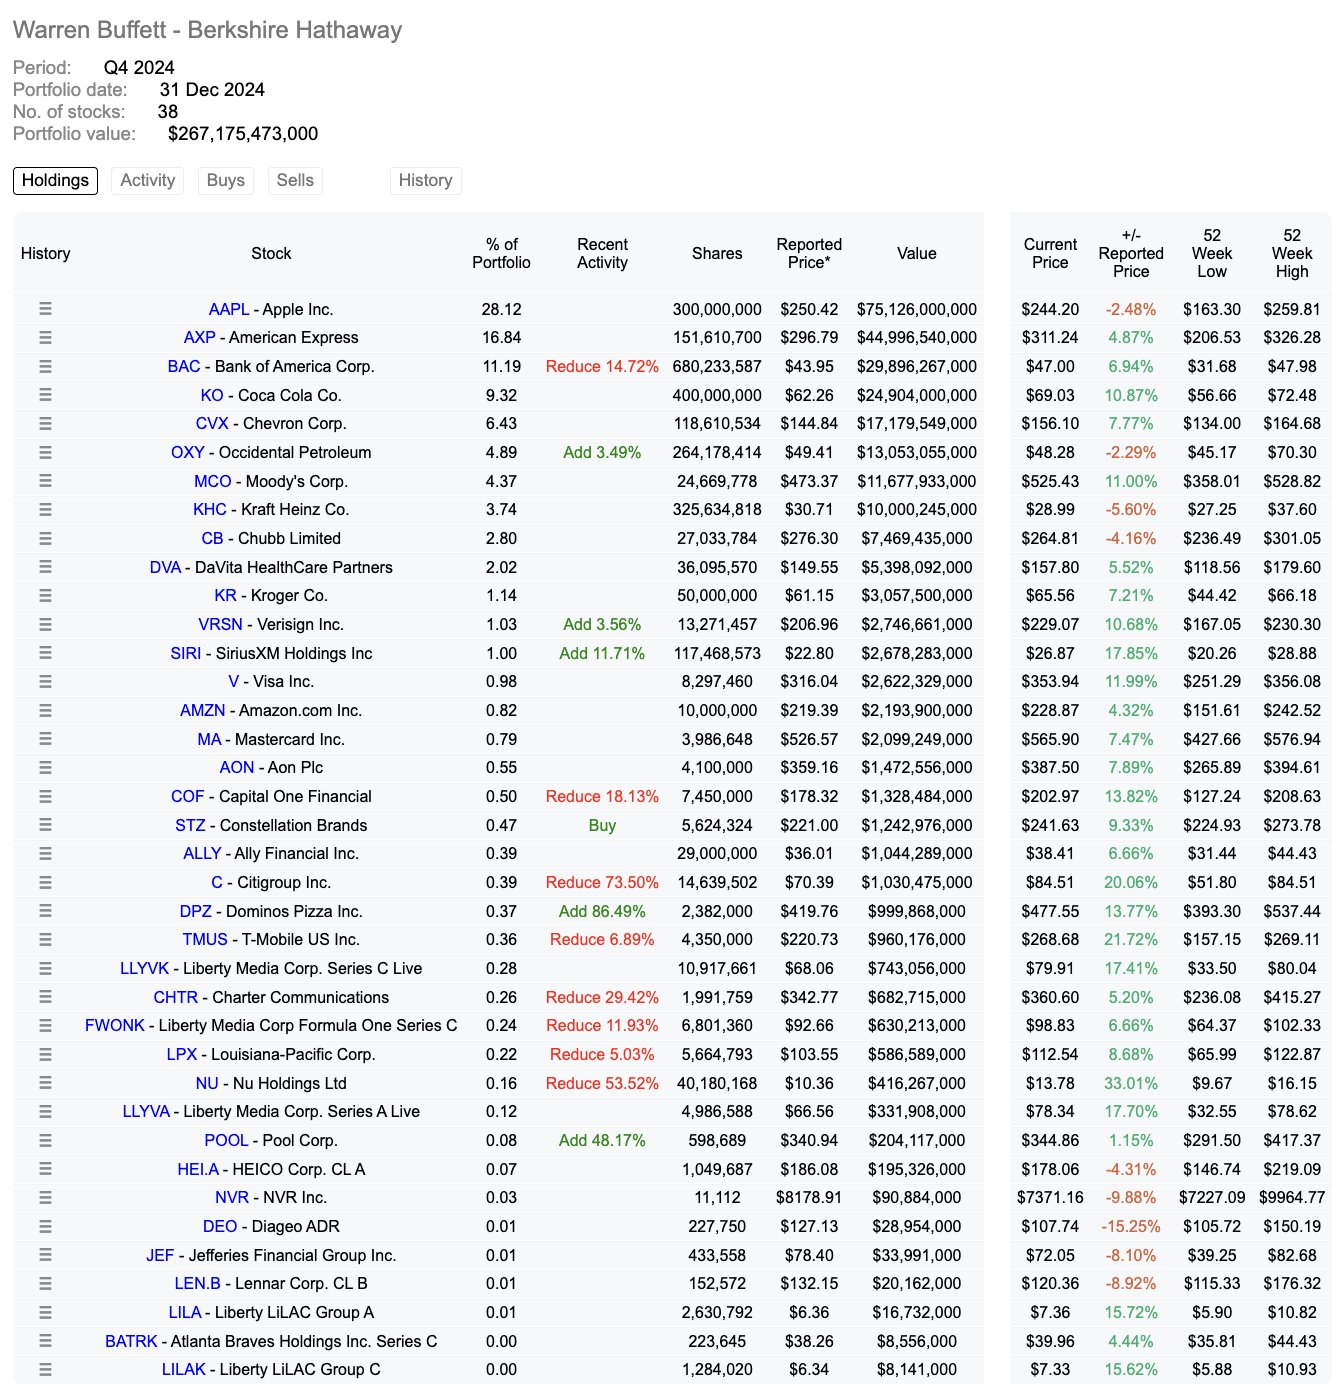Open history icon for Verisign Inc. row

pos(45,624)
